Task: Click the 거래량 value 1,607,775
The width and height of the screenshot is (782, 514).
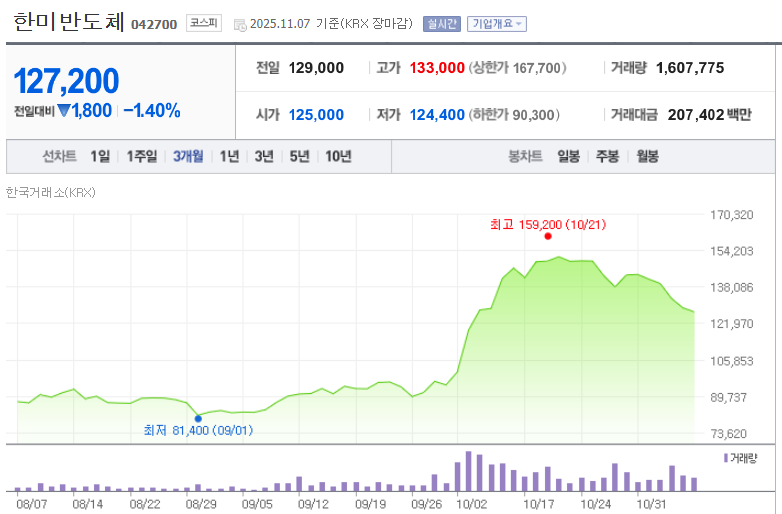Action: click(690, 68)
